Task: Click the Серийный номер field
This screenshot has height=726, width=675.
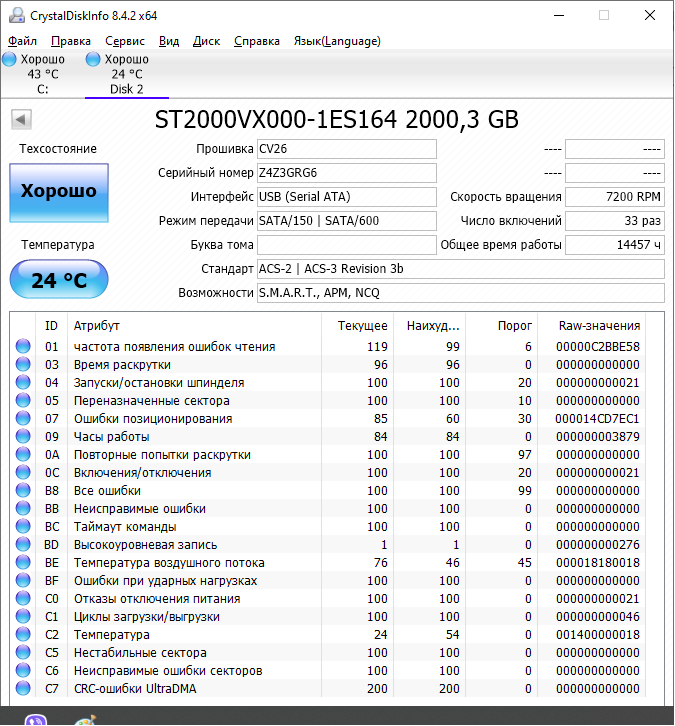Action: click(x=346, y=173)
